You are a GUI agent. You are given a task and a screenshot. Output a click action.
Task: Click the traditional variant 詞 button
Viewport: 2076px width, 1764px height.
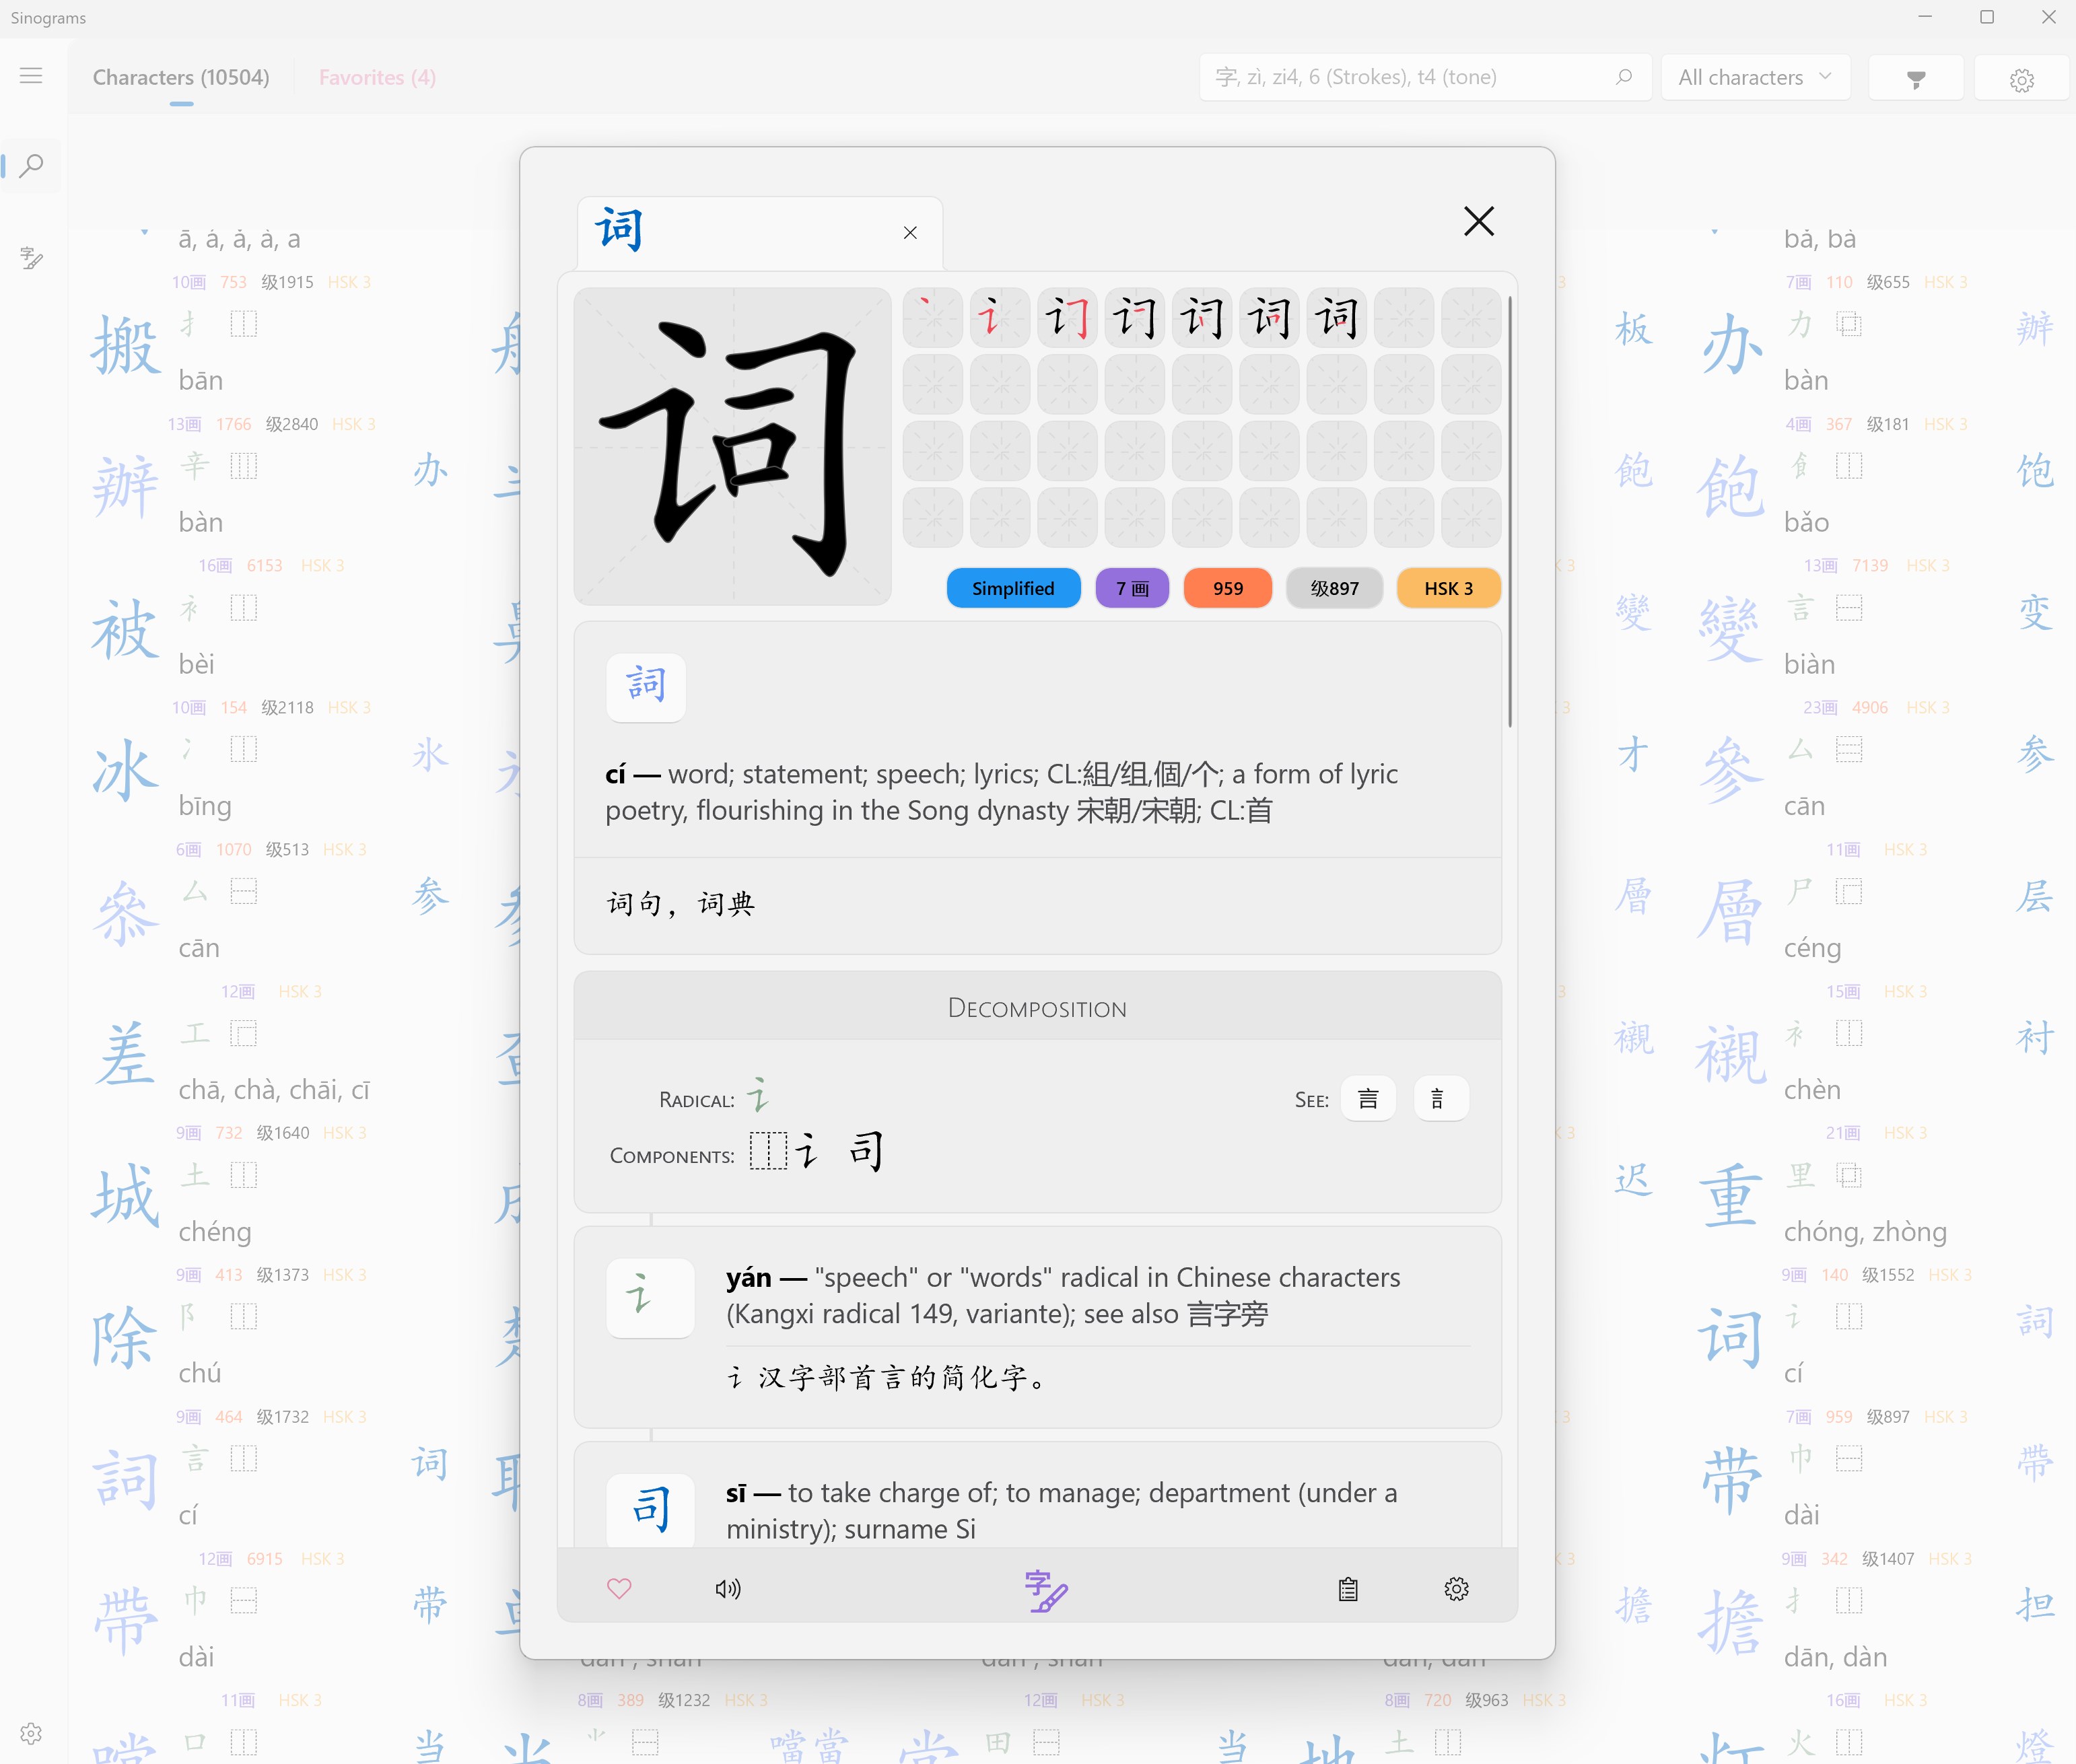(x=646, y=687)
